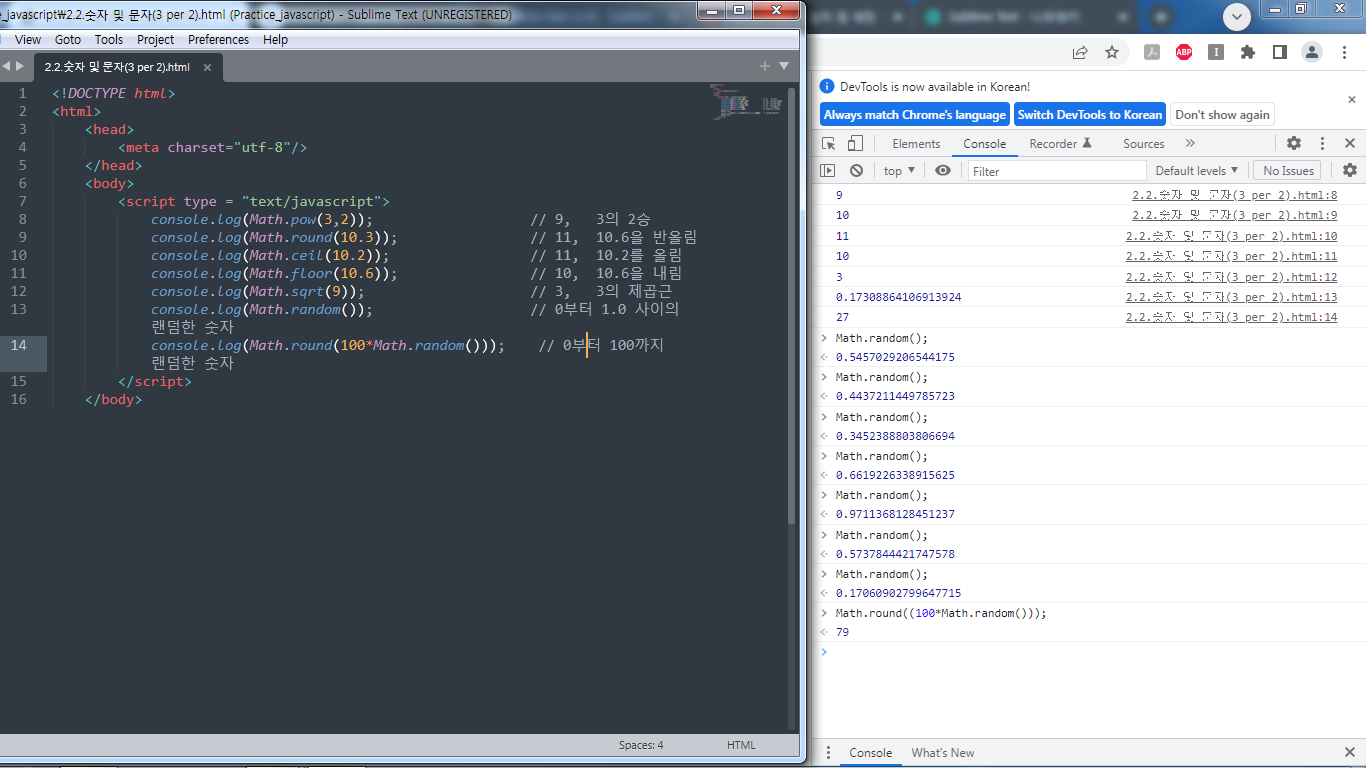Image resolution: width=1366 pixels, height=768 pixels.
Task: Clear console with the ban icon
Action: (856, 171)
